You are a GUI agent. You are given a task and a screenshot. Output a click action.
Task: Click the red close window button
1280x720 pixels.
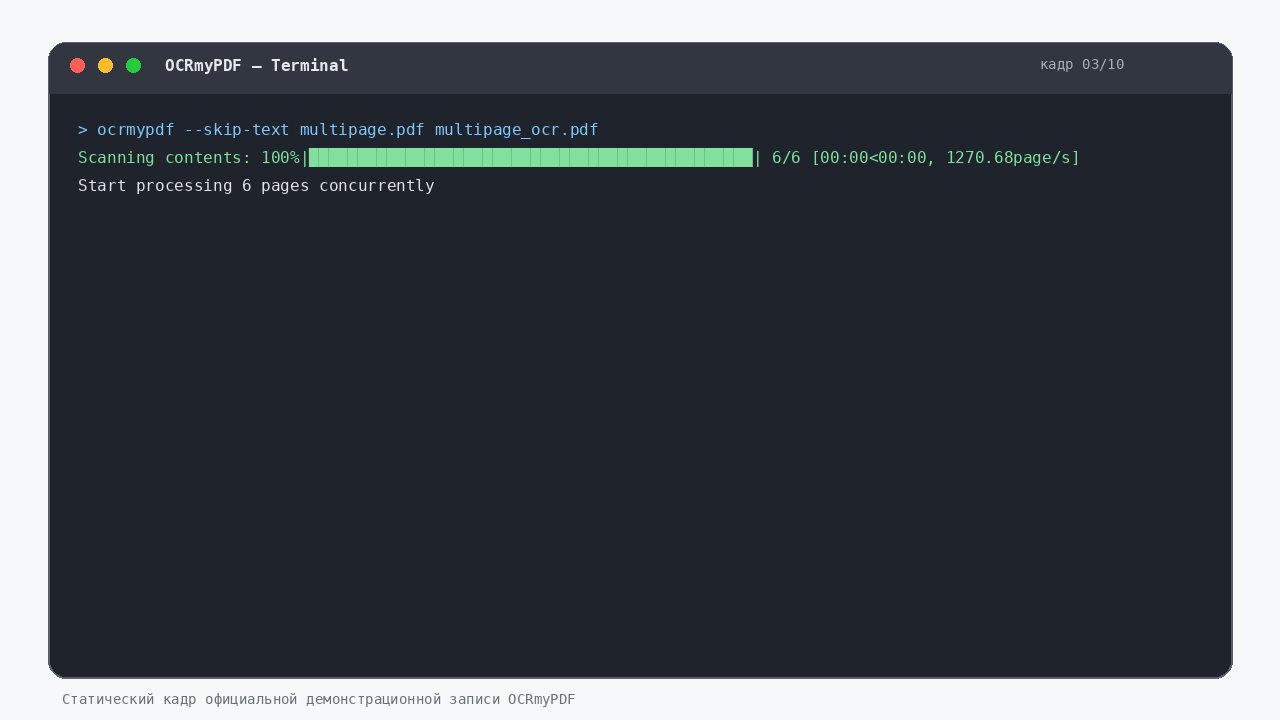[77, 65]
